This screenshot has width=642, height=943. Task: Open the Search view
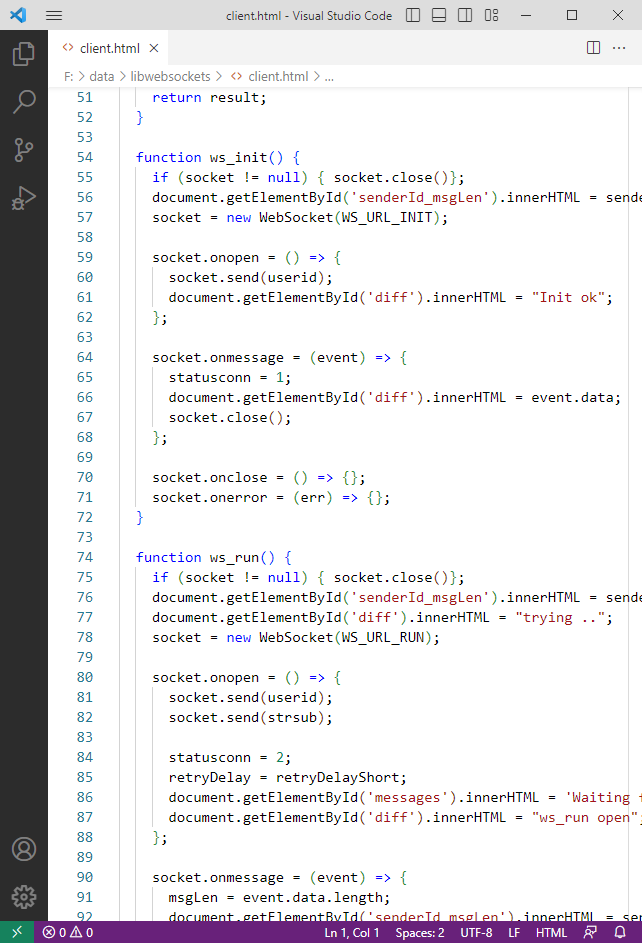(x=23, y=102)
